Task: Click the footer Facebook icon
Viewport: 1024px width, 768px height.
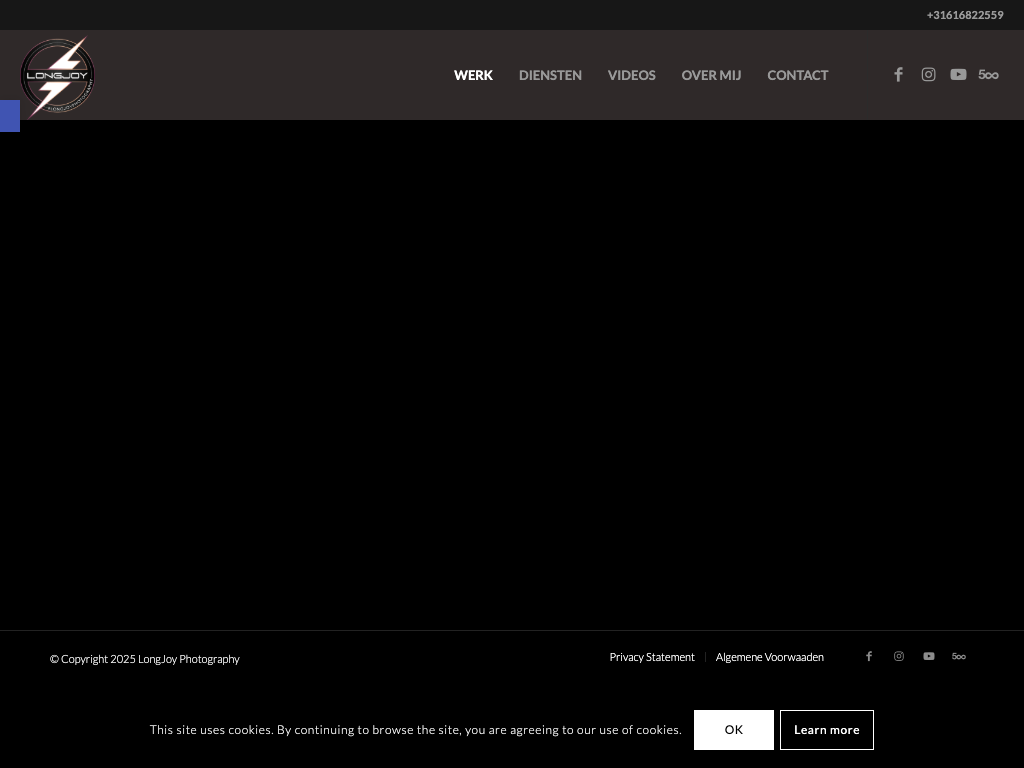Action: 869,657
